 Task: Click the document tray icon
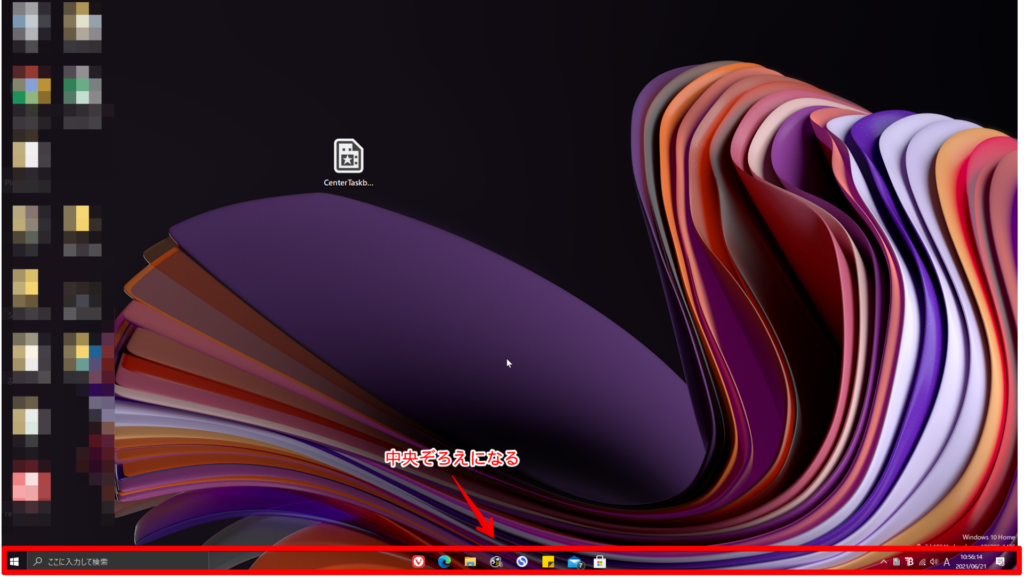coord(897,561)
